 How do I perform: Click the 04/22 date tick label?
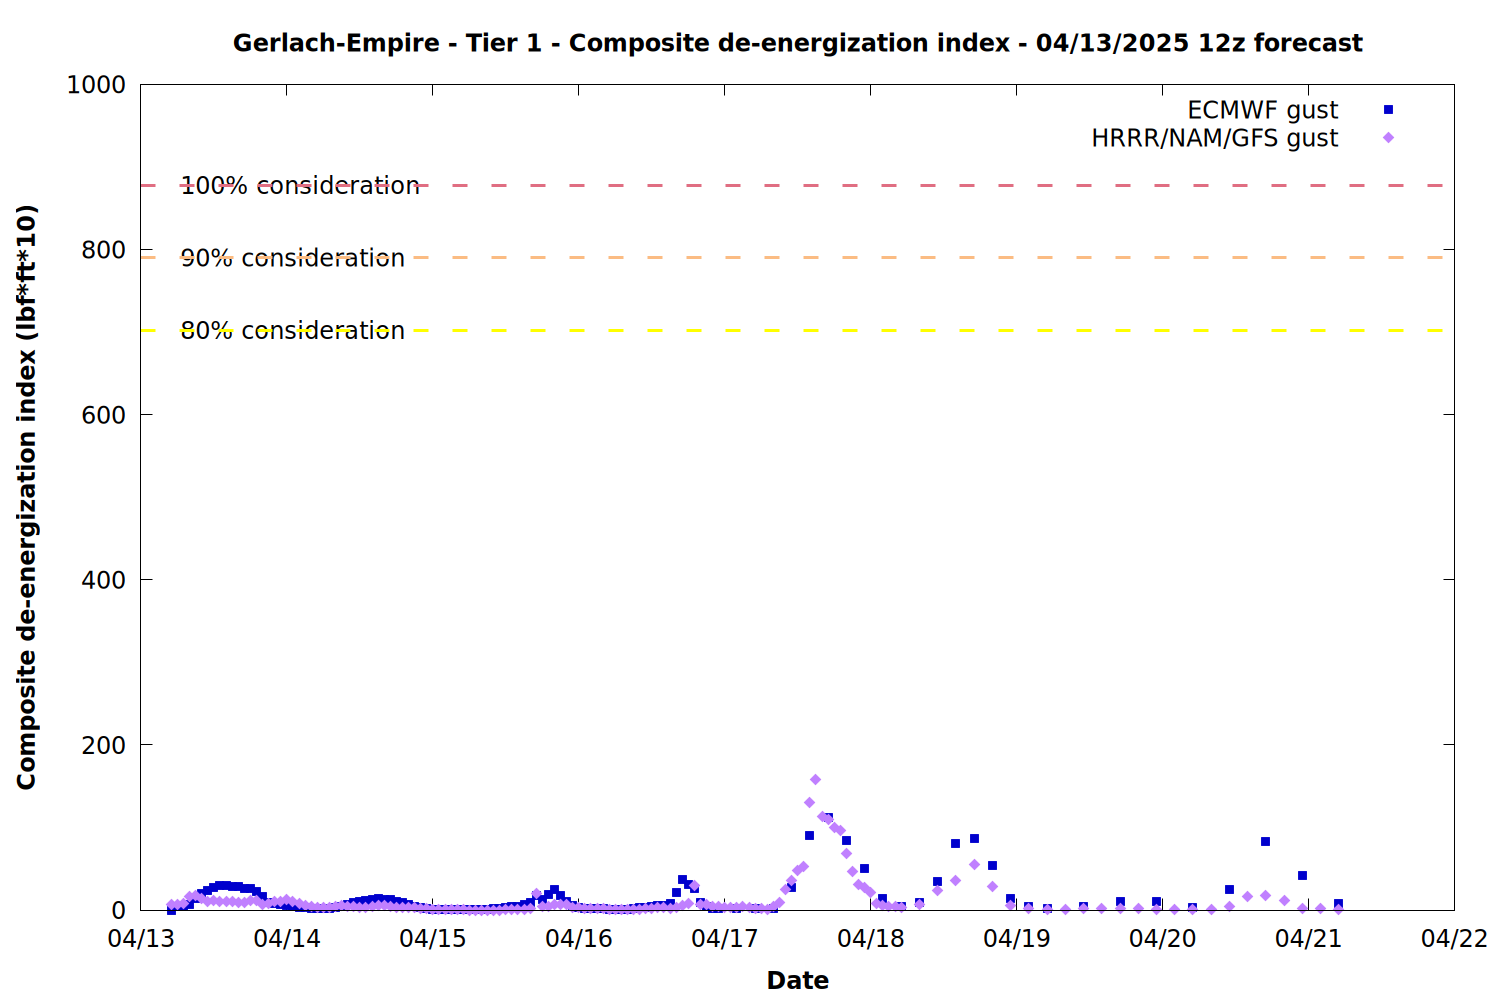(1455, 939)
